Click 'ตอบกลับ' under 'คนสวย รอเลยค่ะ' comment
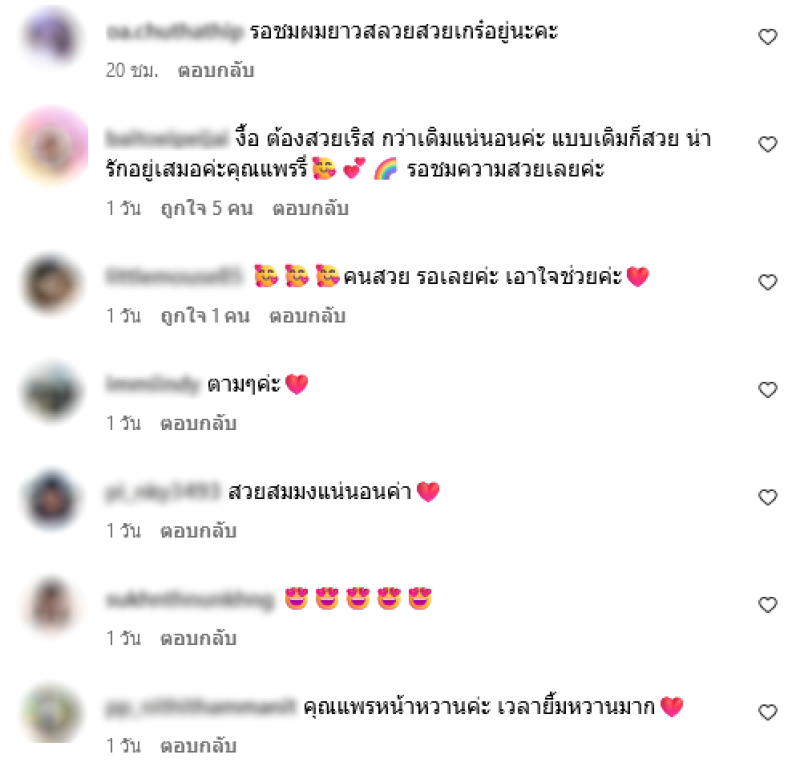 (x=308, y=316)
